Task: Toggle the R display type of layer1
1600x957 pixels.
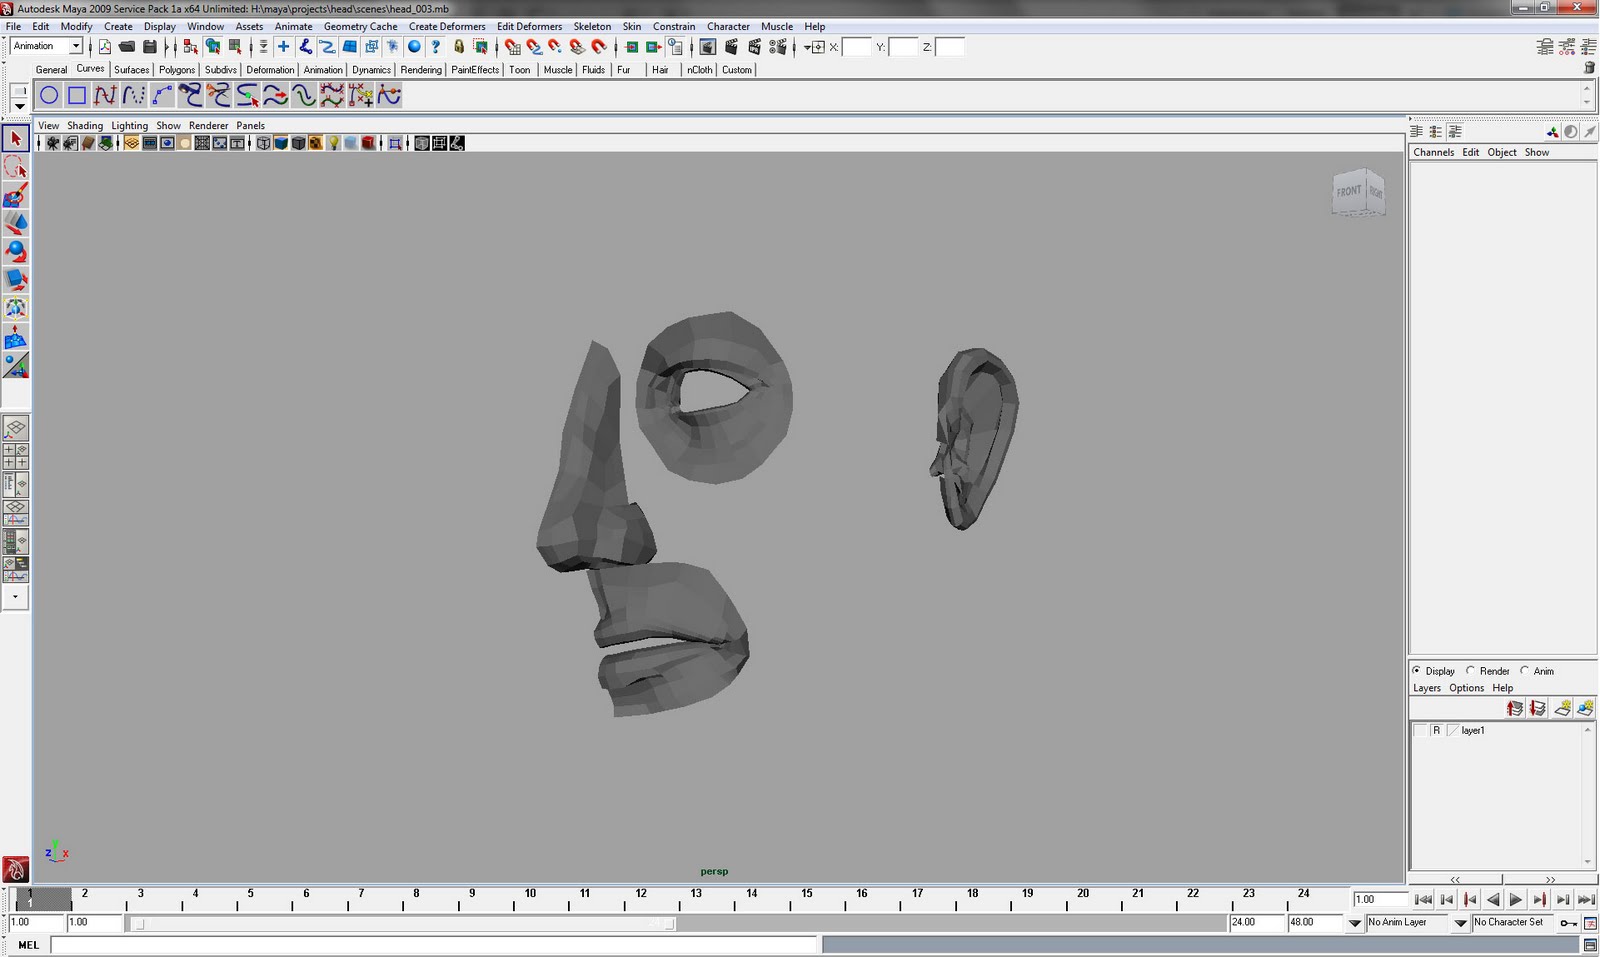Action: click(x=1437, y=731)
